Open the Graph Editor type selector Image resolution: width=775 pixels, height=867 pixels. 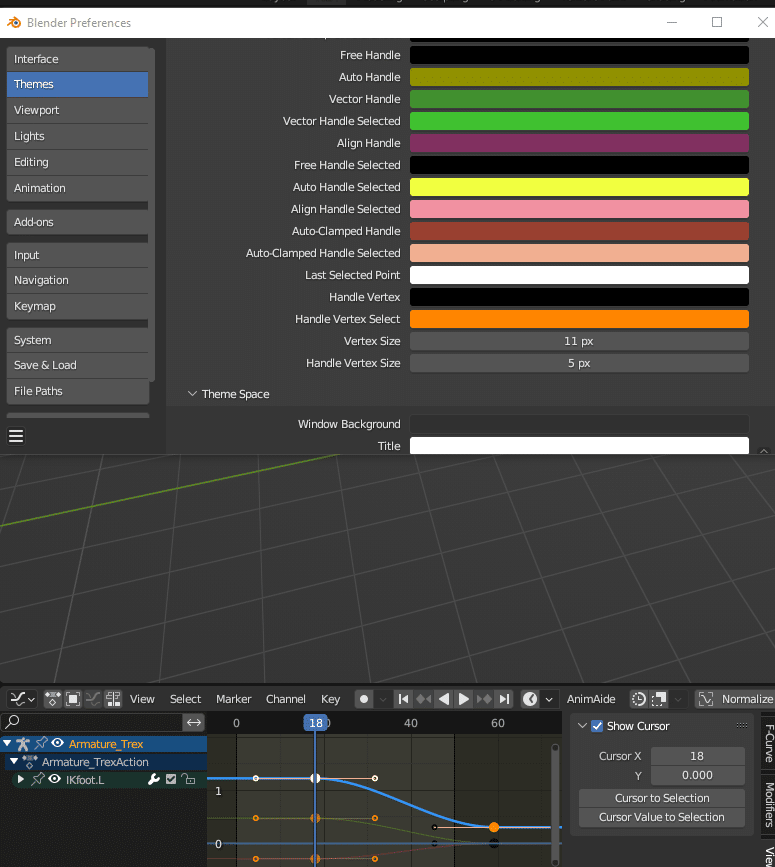point(21,699)
